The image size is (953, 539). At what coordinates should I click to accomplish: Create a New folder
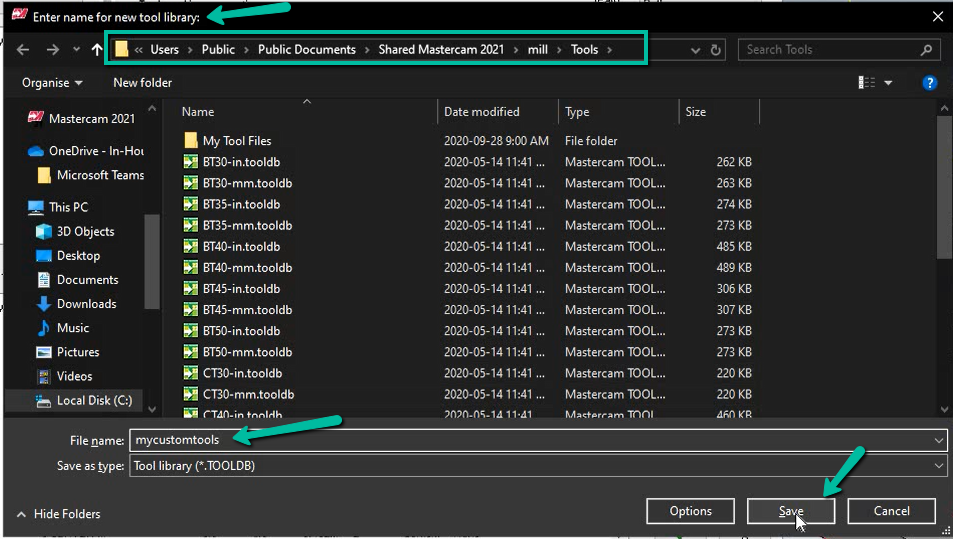[142, 83]
